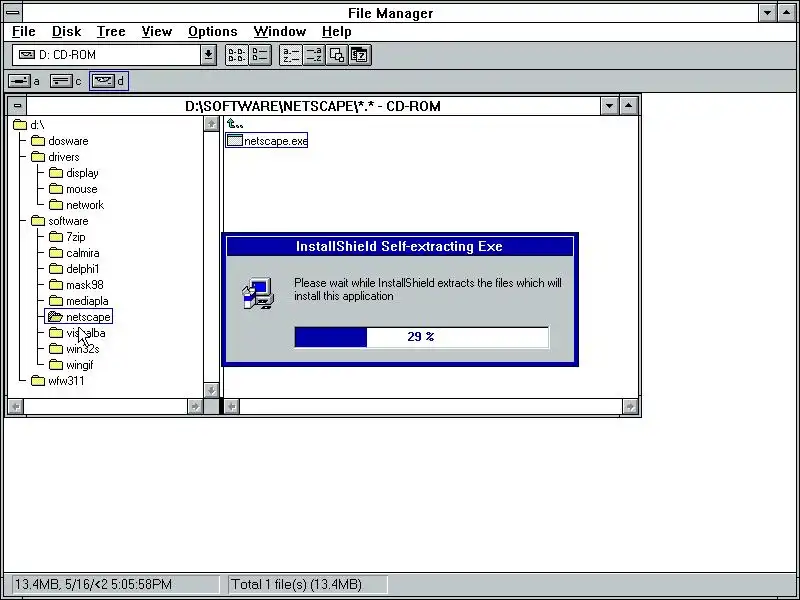This screenshot has height=600, width=800.
Task: Click the tree pane scroll down arrow
Action: coord(211,390)
